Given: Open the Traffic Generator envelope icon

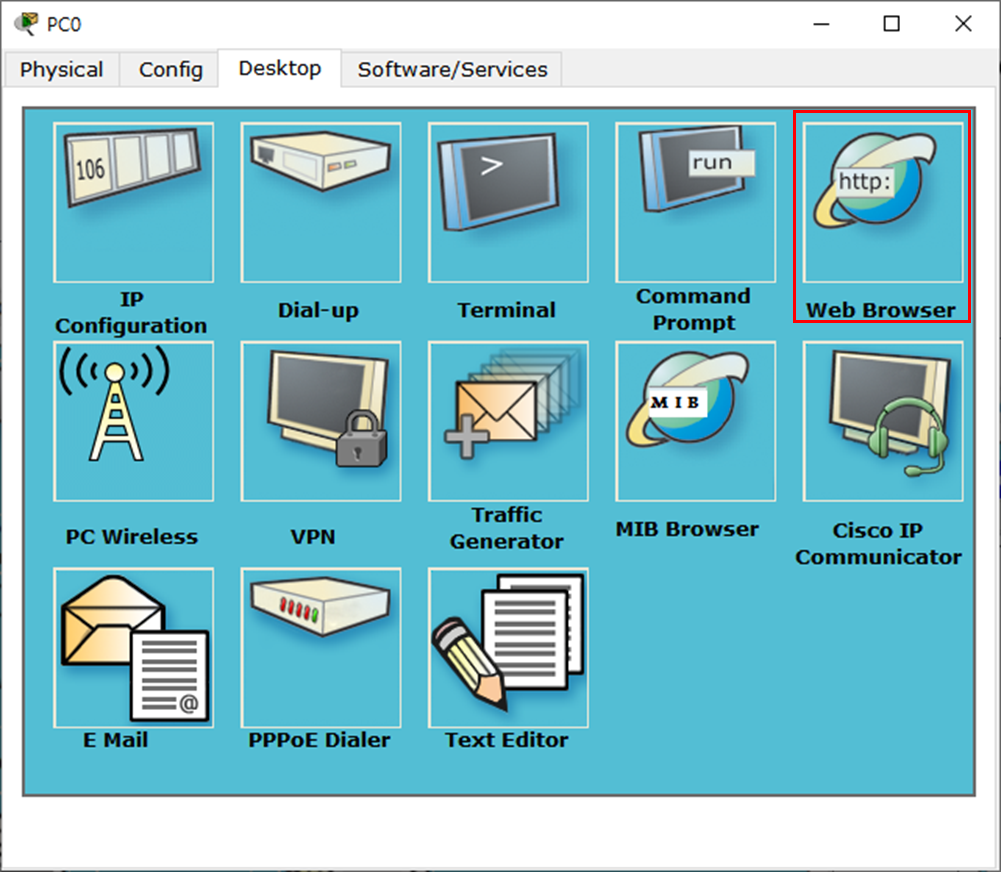Looking at the screenshot, I should click(508, 421).
